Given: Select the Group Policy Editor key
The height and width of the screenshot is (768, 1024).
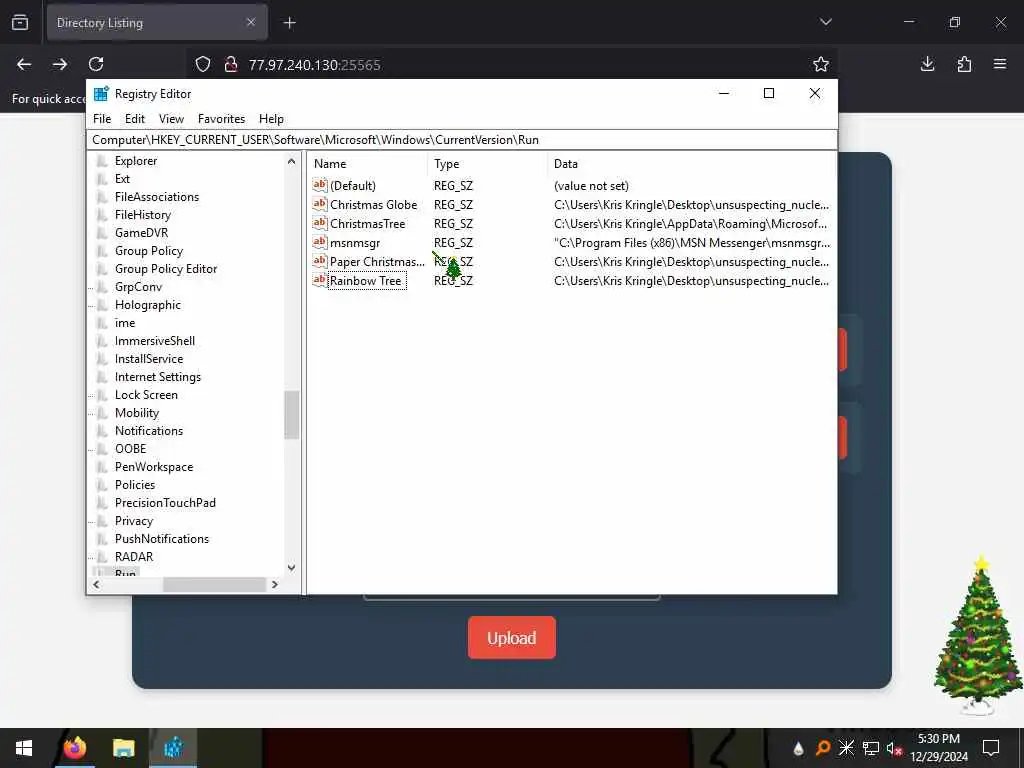Looking at the screenshot, I should [166, 268].
